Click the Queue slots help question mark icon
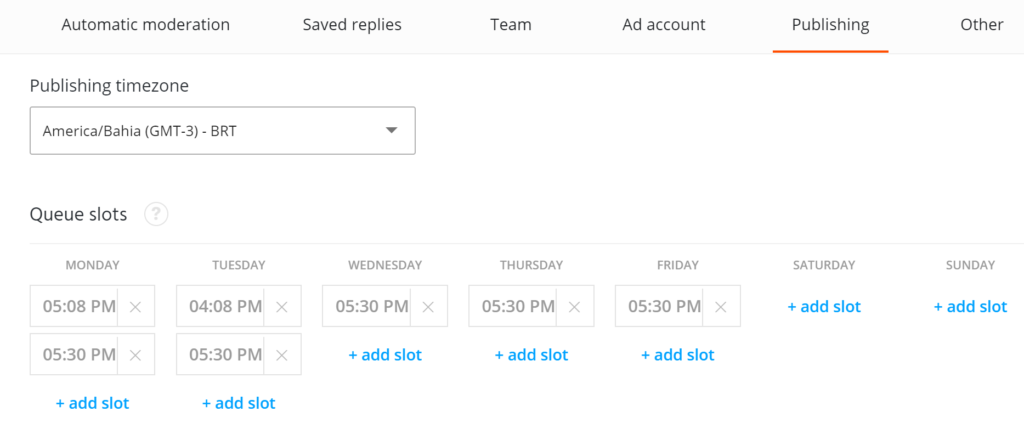Screen dimensions: 1024x434 click(x=155, y=214)
